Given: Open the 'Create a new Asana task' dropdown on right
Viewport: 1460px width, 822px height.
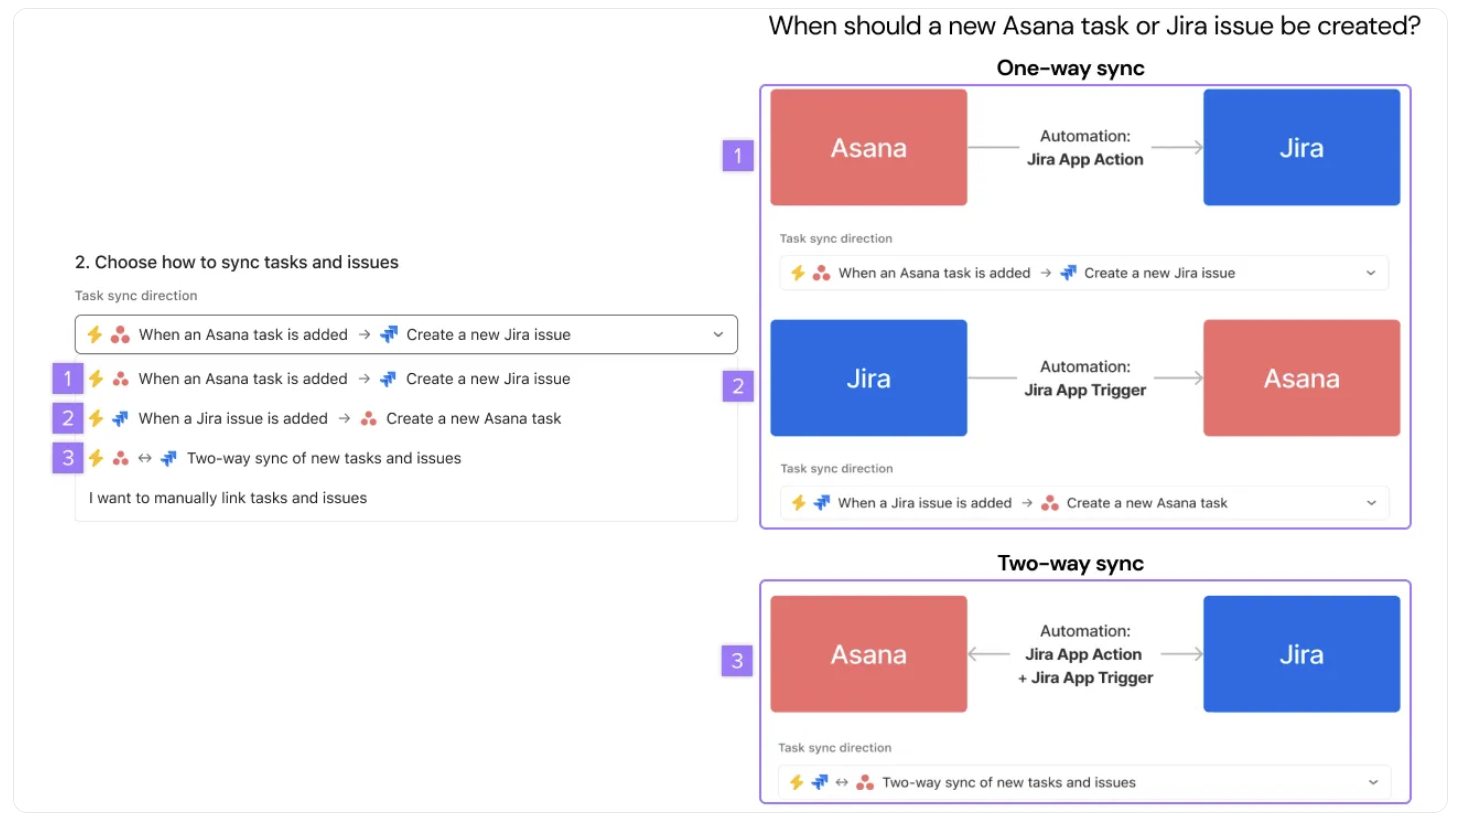Looking at the screenshot, I should point(1371,503).
